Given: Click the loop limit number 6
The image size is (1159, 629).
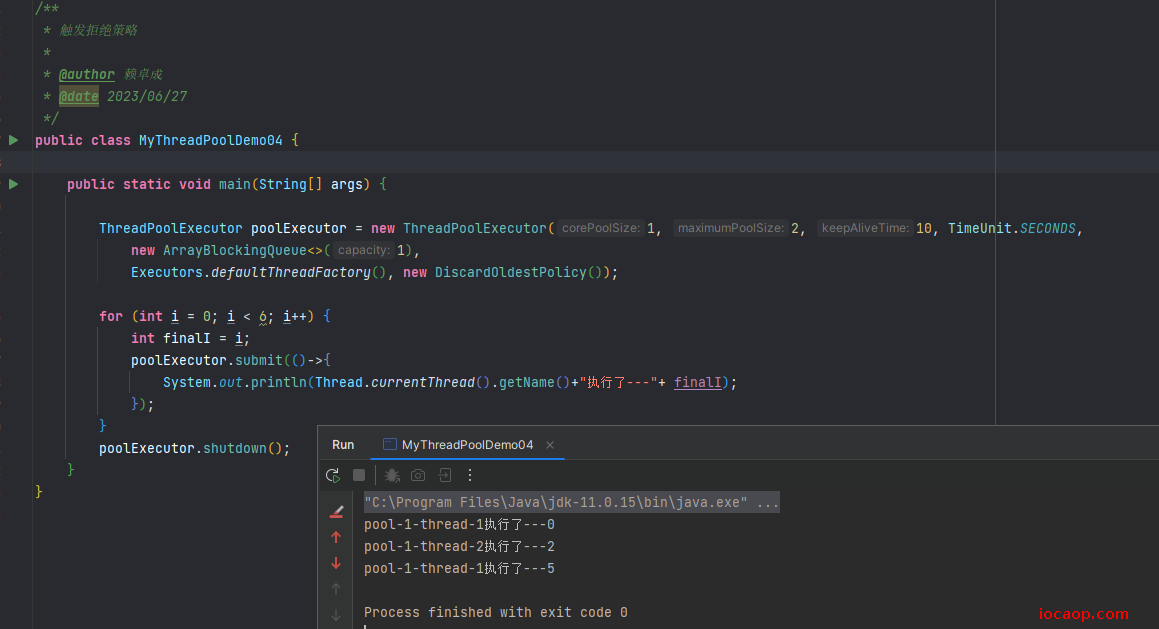Looking at the screenshot, I should pyautogui.click(x=262, y=316).
